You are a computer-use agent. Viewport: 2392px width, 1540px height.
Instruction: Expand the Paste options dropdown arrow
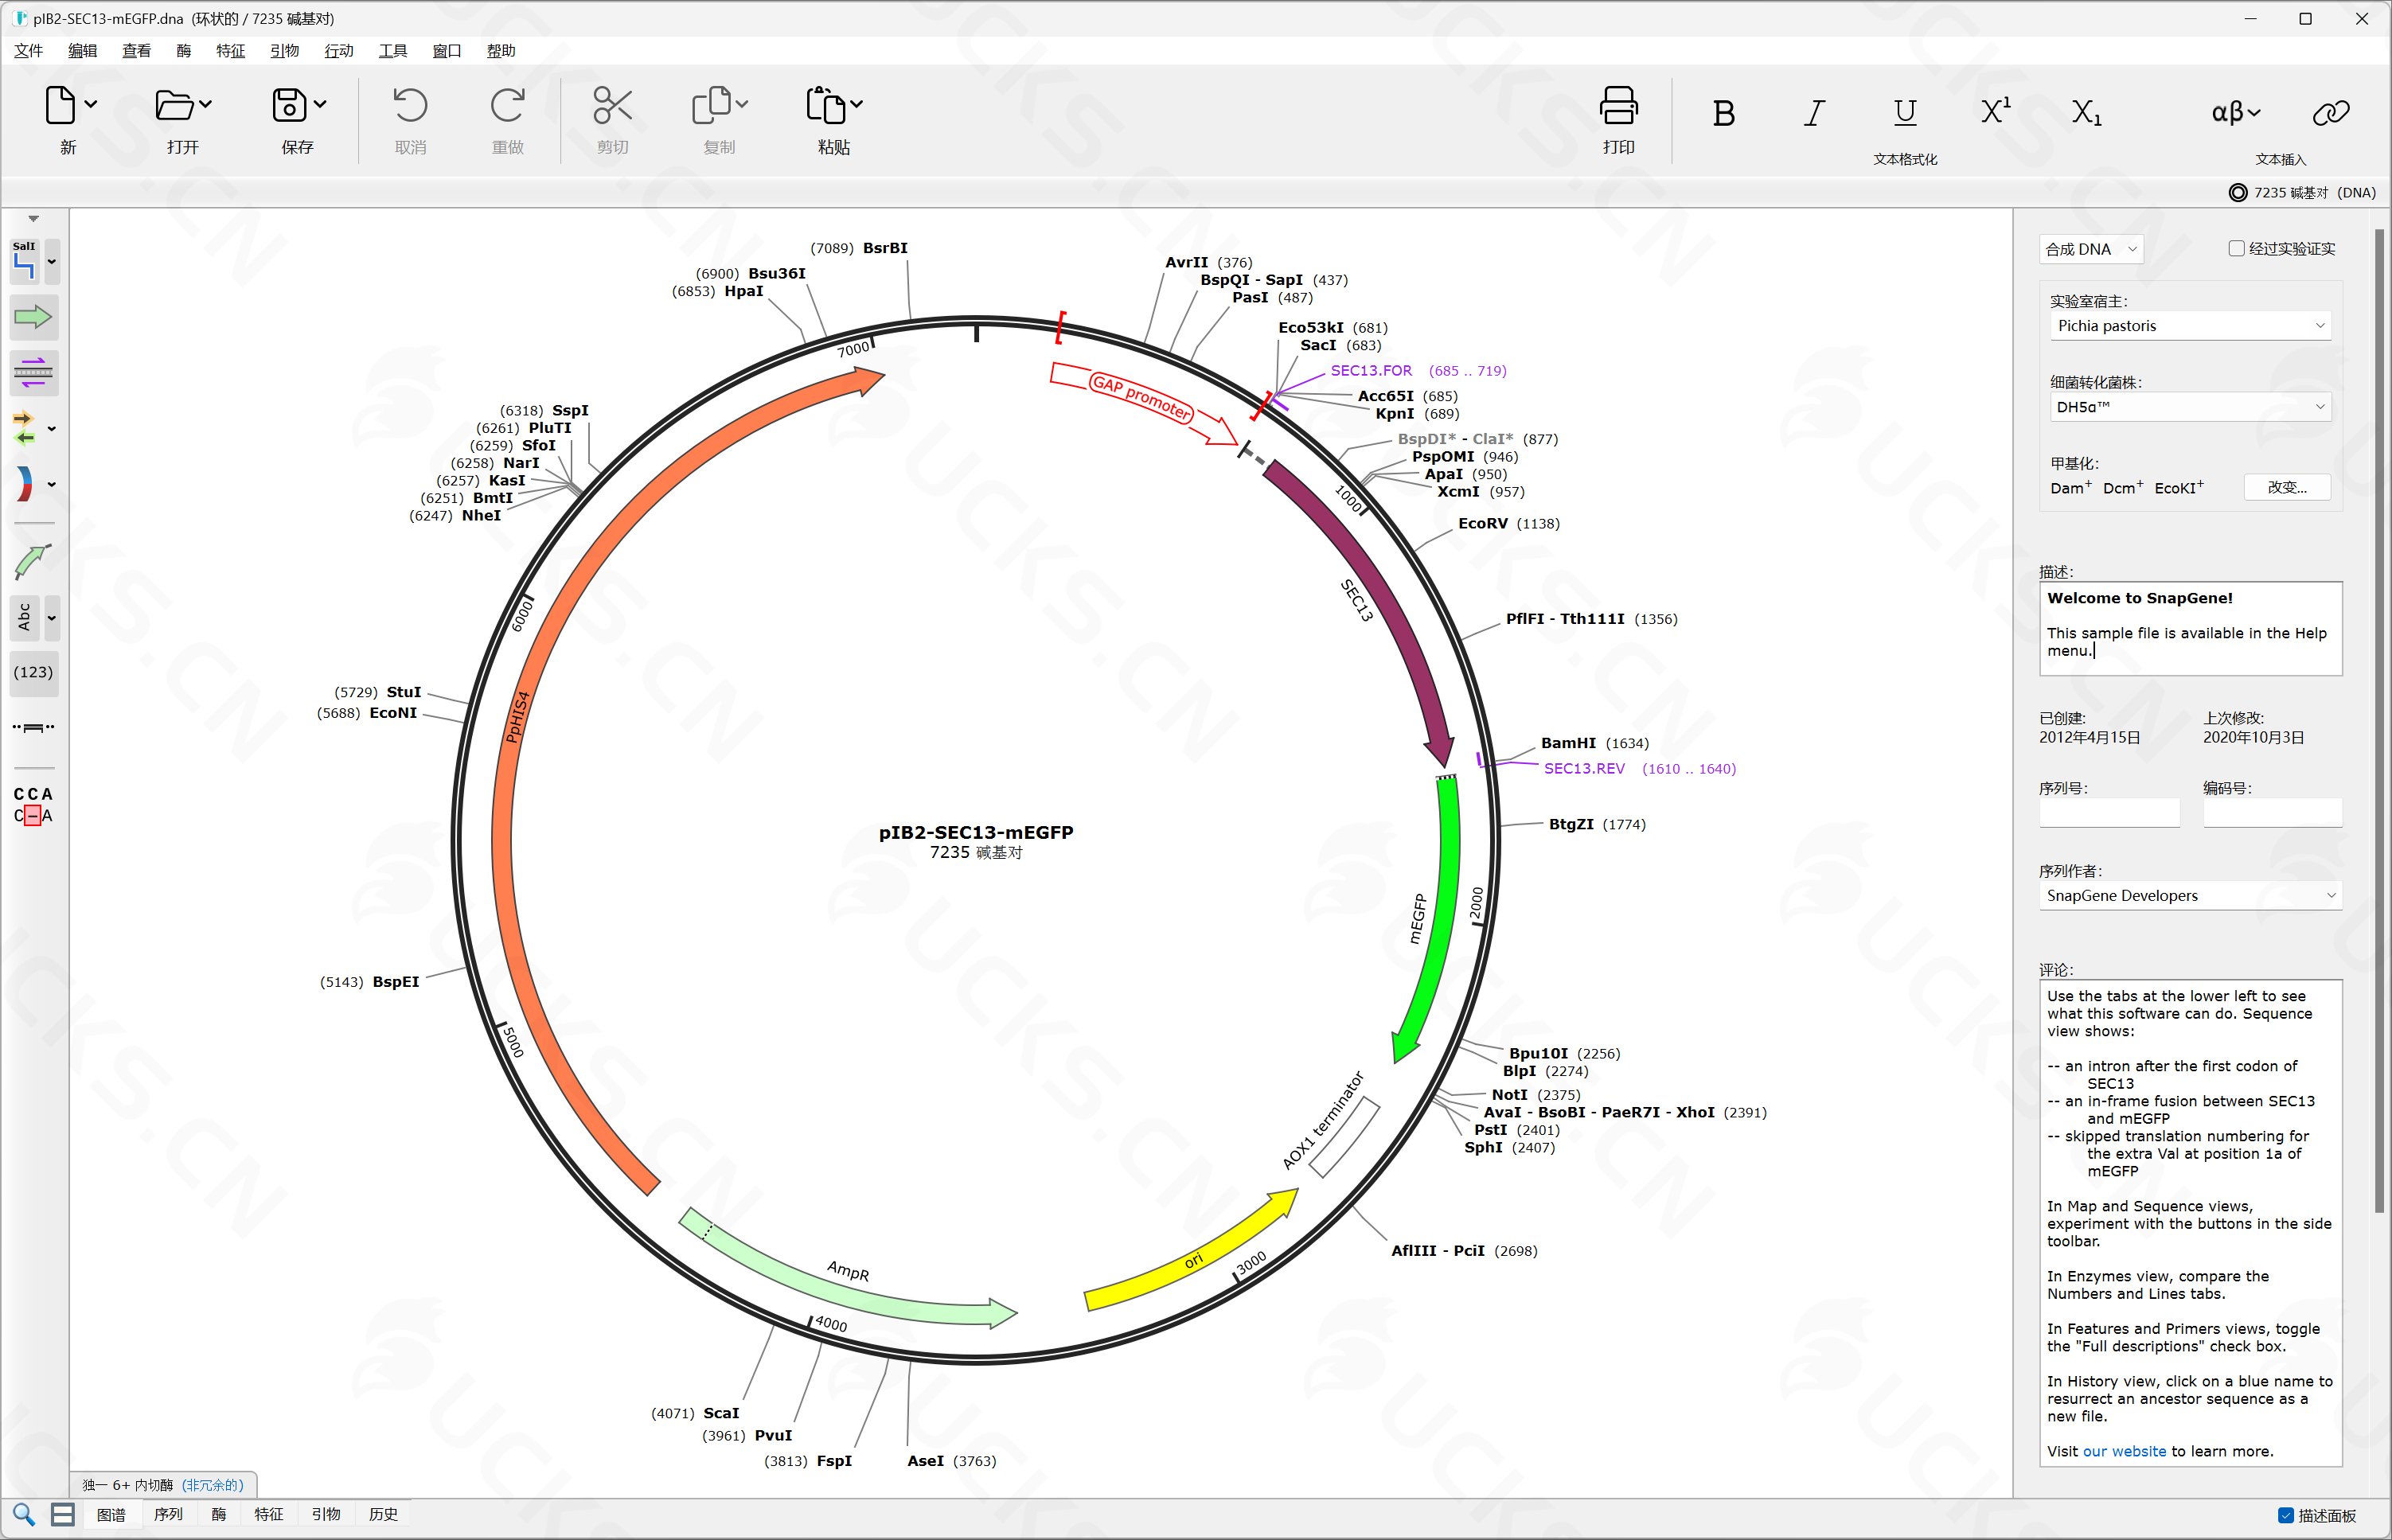(x=856, y=104)
